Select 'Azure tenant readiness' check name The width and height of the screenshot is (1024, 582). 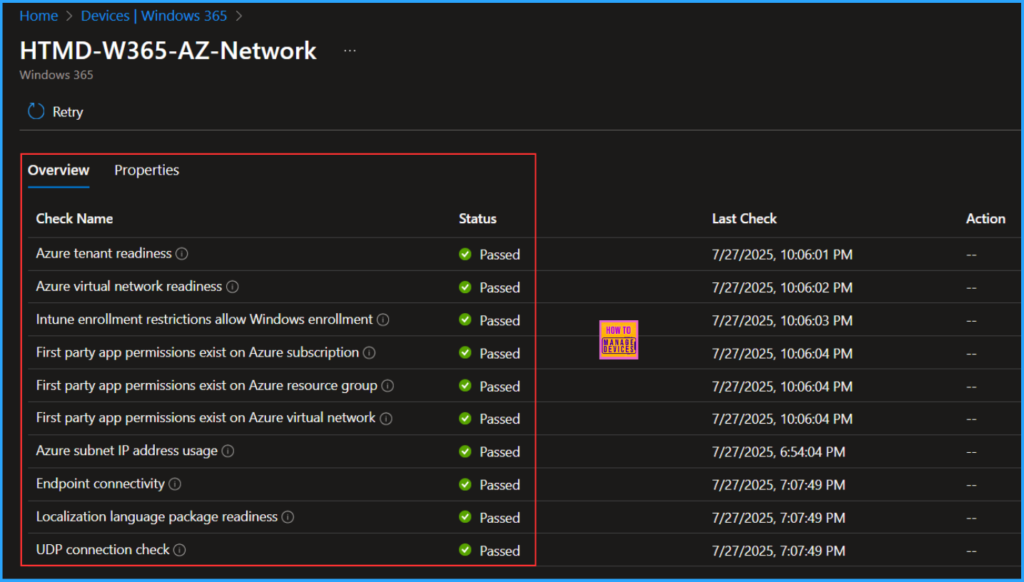104,253
